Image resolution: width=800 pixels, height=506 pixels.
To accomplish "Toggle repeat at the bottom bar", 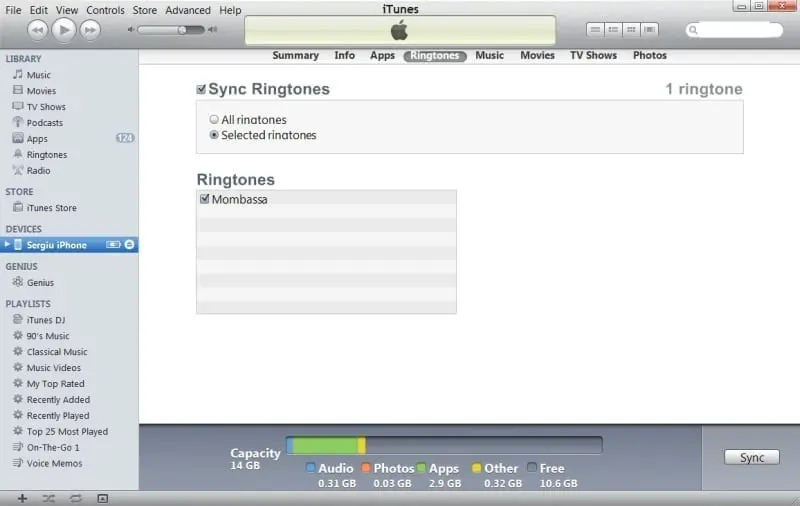I will [76, 498].
